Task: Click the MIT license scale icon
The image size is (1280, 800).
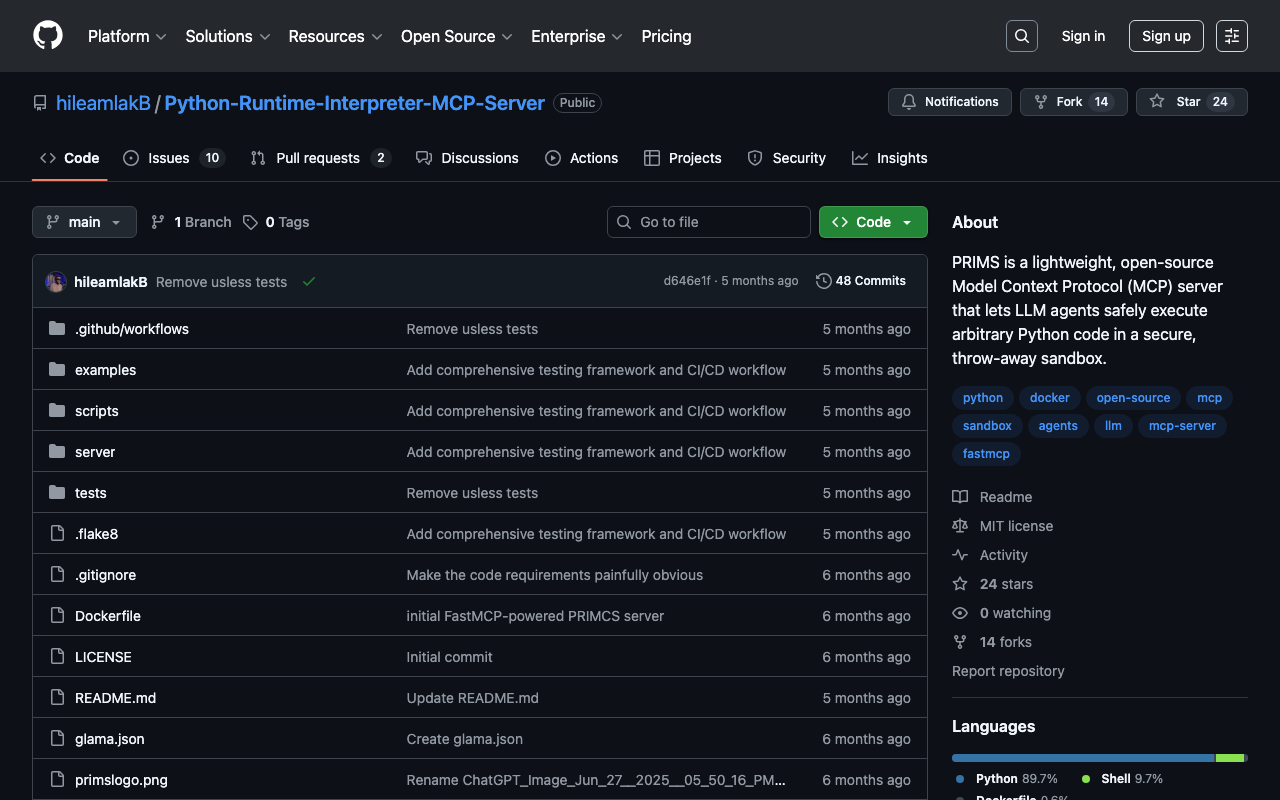Action: pos(960,526)
